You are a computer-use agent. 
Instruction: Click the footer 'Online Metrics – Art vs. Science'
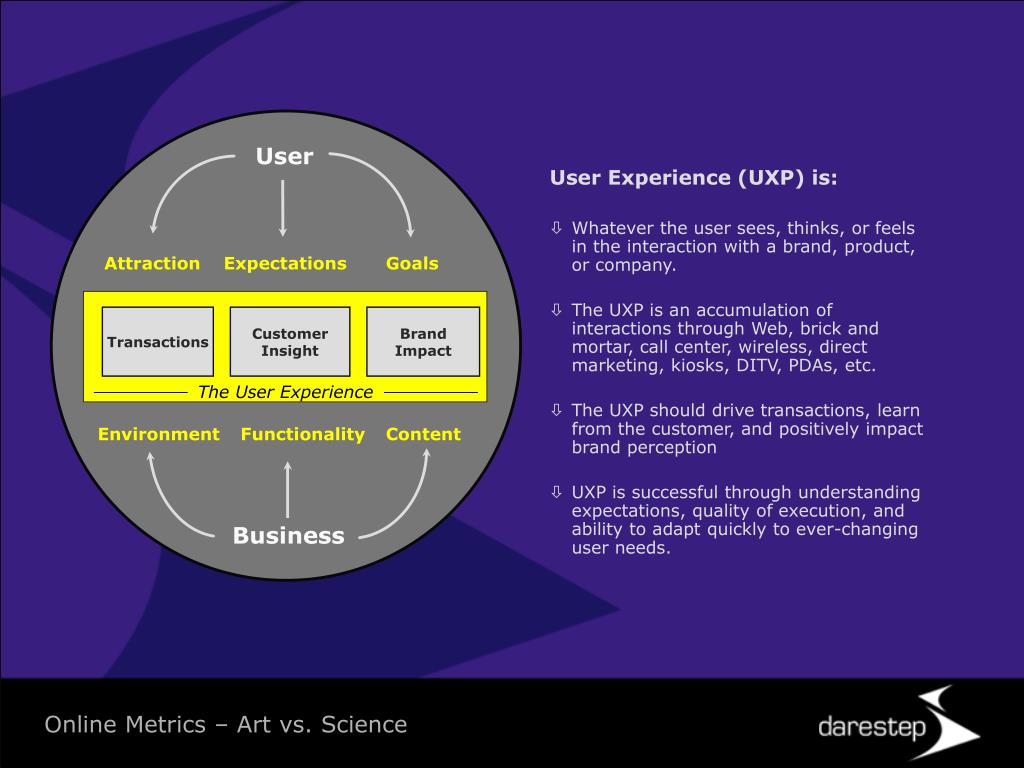(x=226, y=724)
